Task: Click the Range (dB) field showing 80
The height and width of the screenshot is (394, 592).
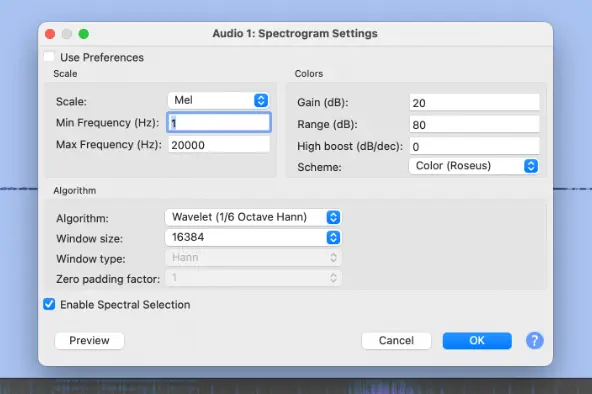Action: tap(474, 125)
